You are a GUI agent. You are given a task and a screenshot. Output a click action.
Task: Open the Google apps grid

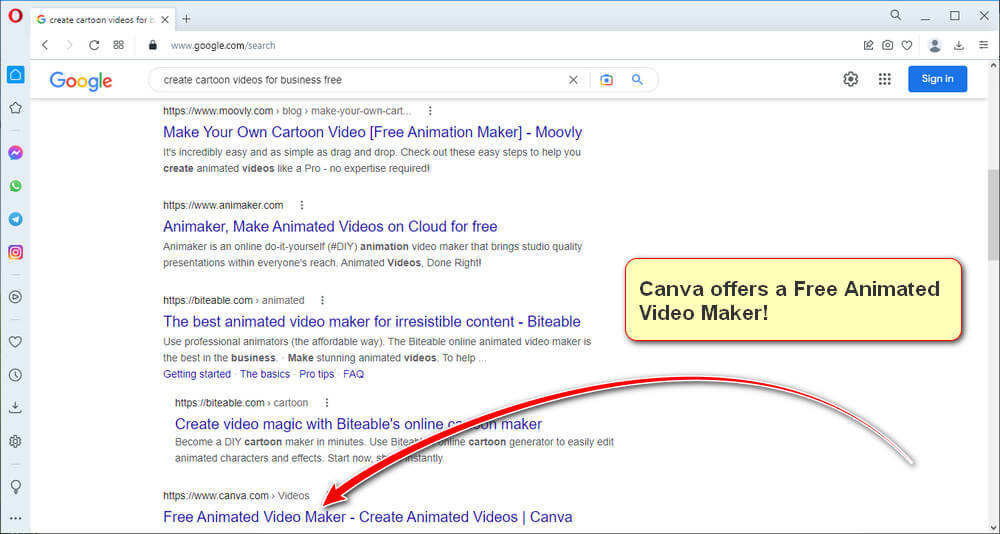885,79
